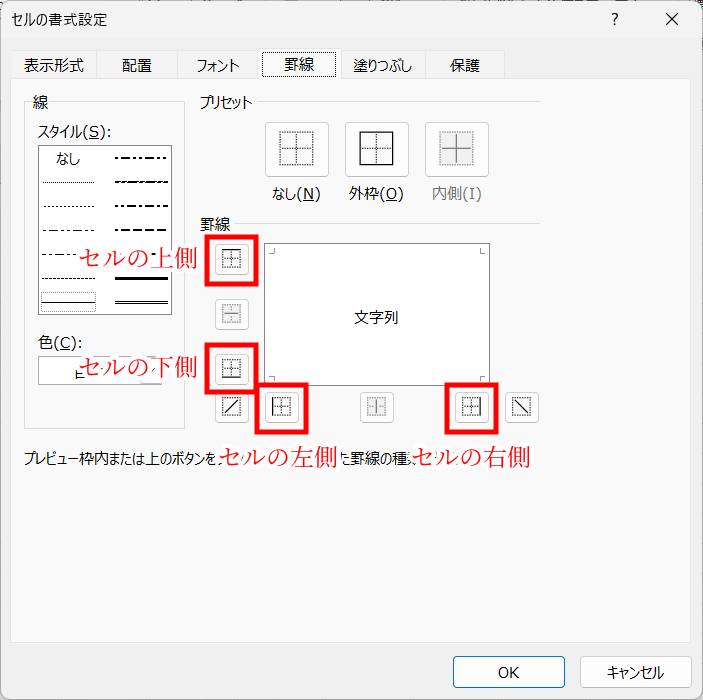The width and height of the screenshot is (703, 700).
Task: Click the OK button
Action: (x=508, y=672)
